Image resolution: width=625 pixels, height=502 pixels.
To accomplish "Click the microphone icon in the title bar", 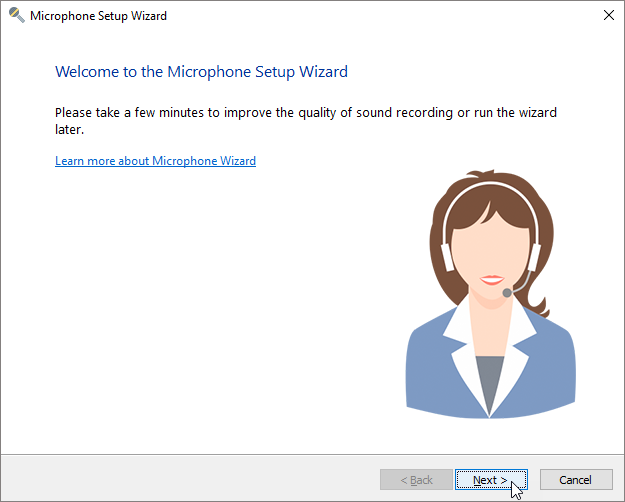I will (x=16, y=16).
